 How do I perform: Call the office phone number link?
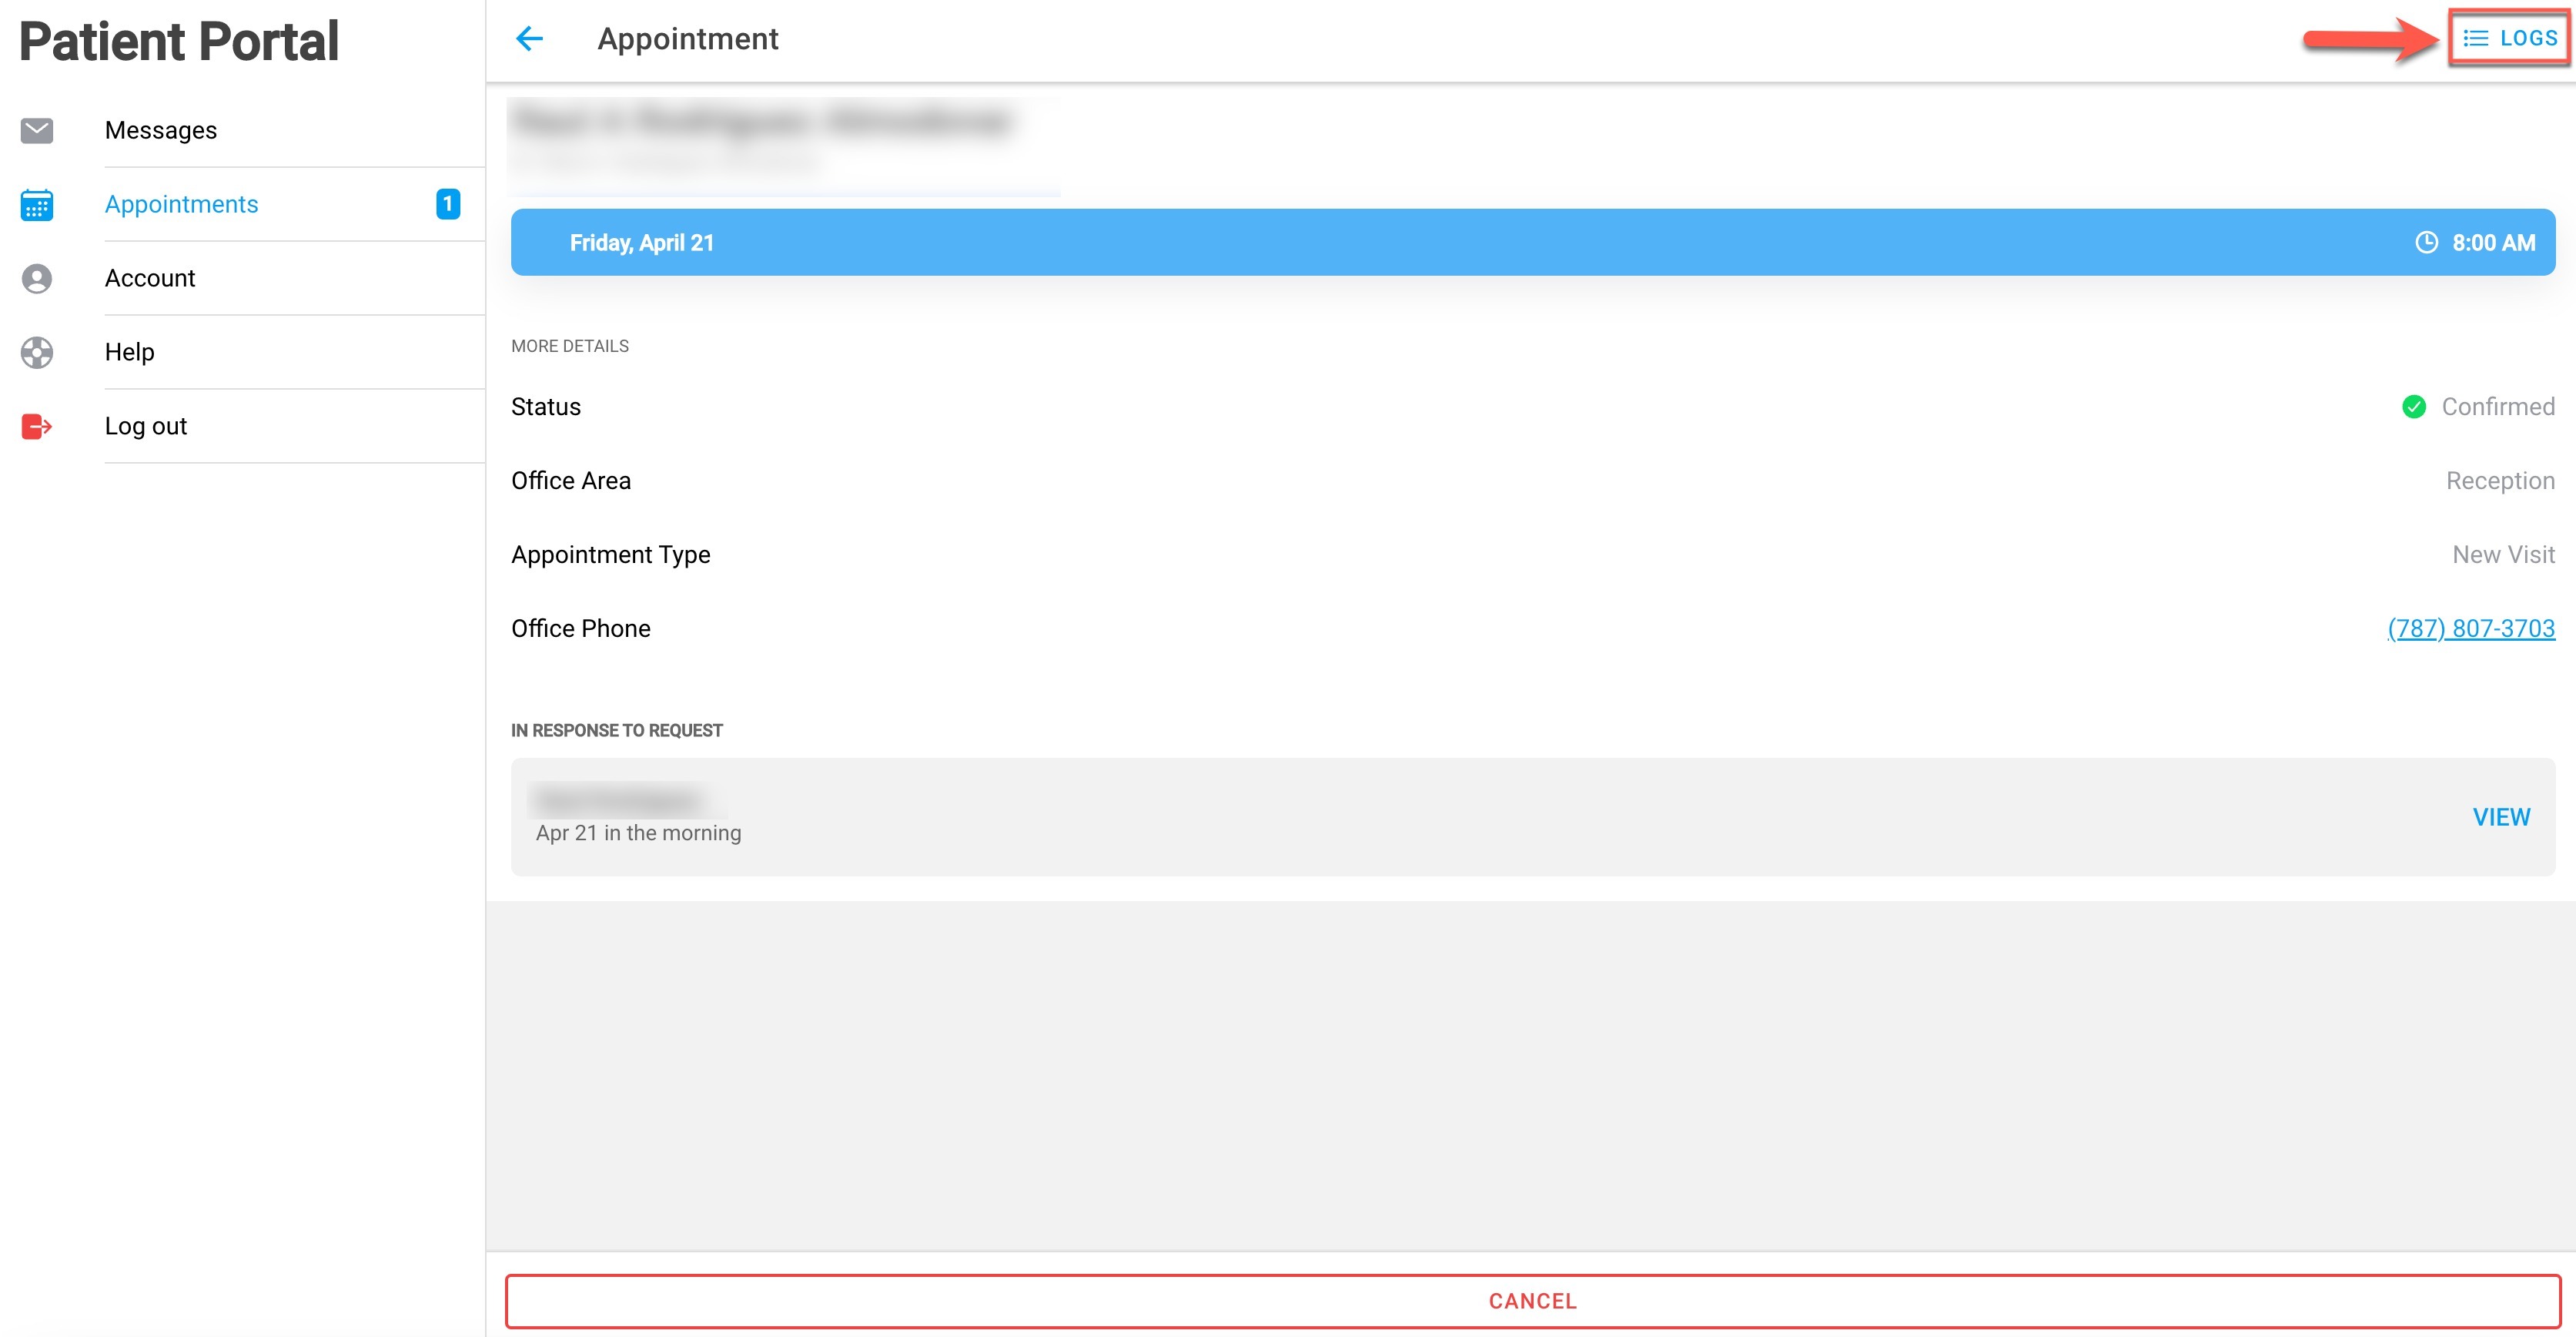pyautogui.click(x=2470, y=628)
